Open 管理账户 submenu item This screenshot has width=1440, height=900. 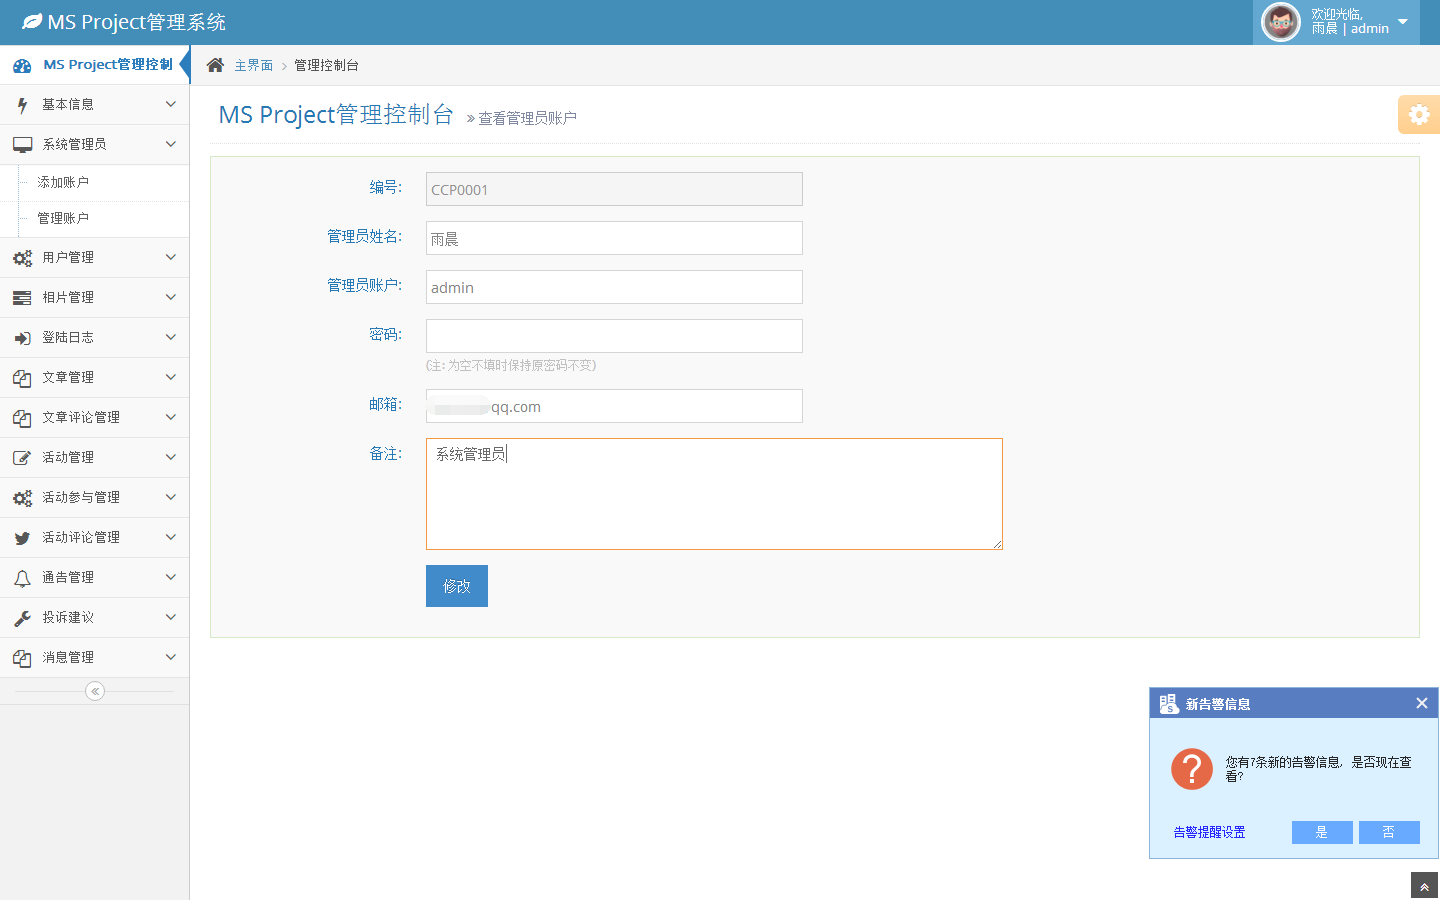point(63,218)
